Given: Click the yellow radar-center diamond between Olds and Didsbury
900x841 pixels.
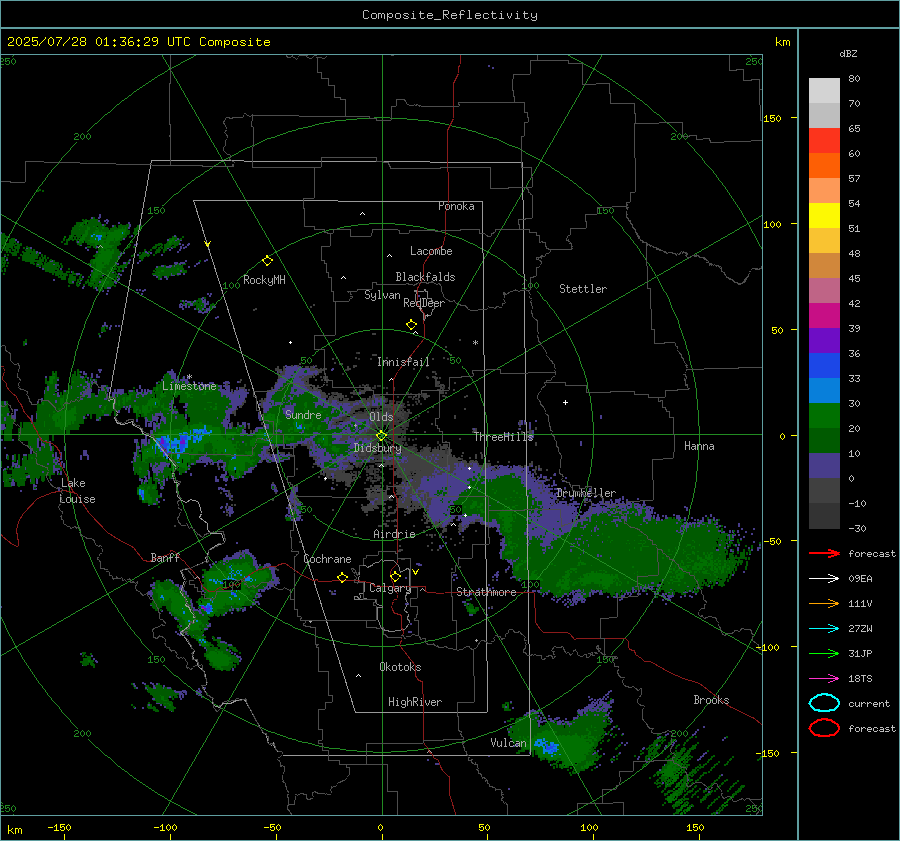Looking at the screenshot, I should pos(381,436).
